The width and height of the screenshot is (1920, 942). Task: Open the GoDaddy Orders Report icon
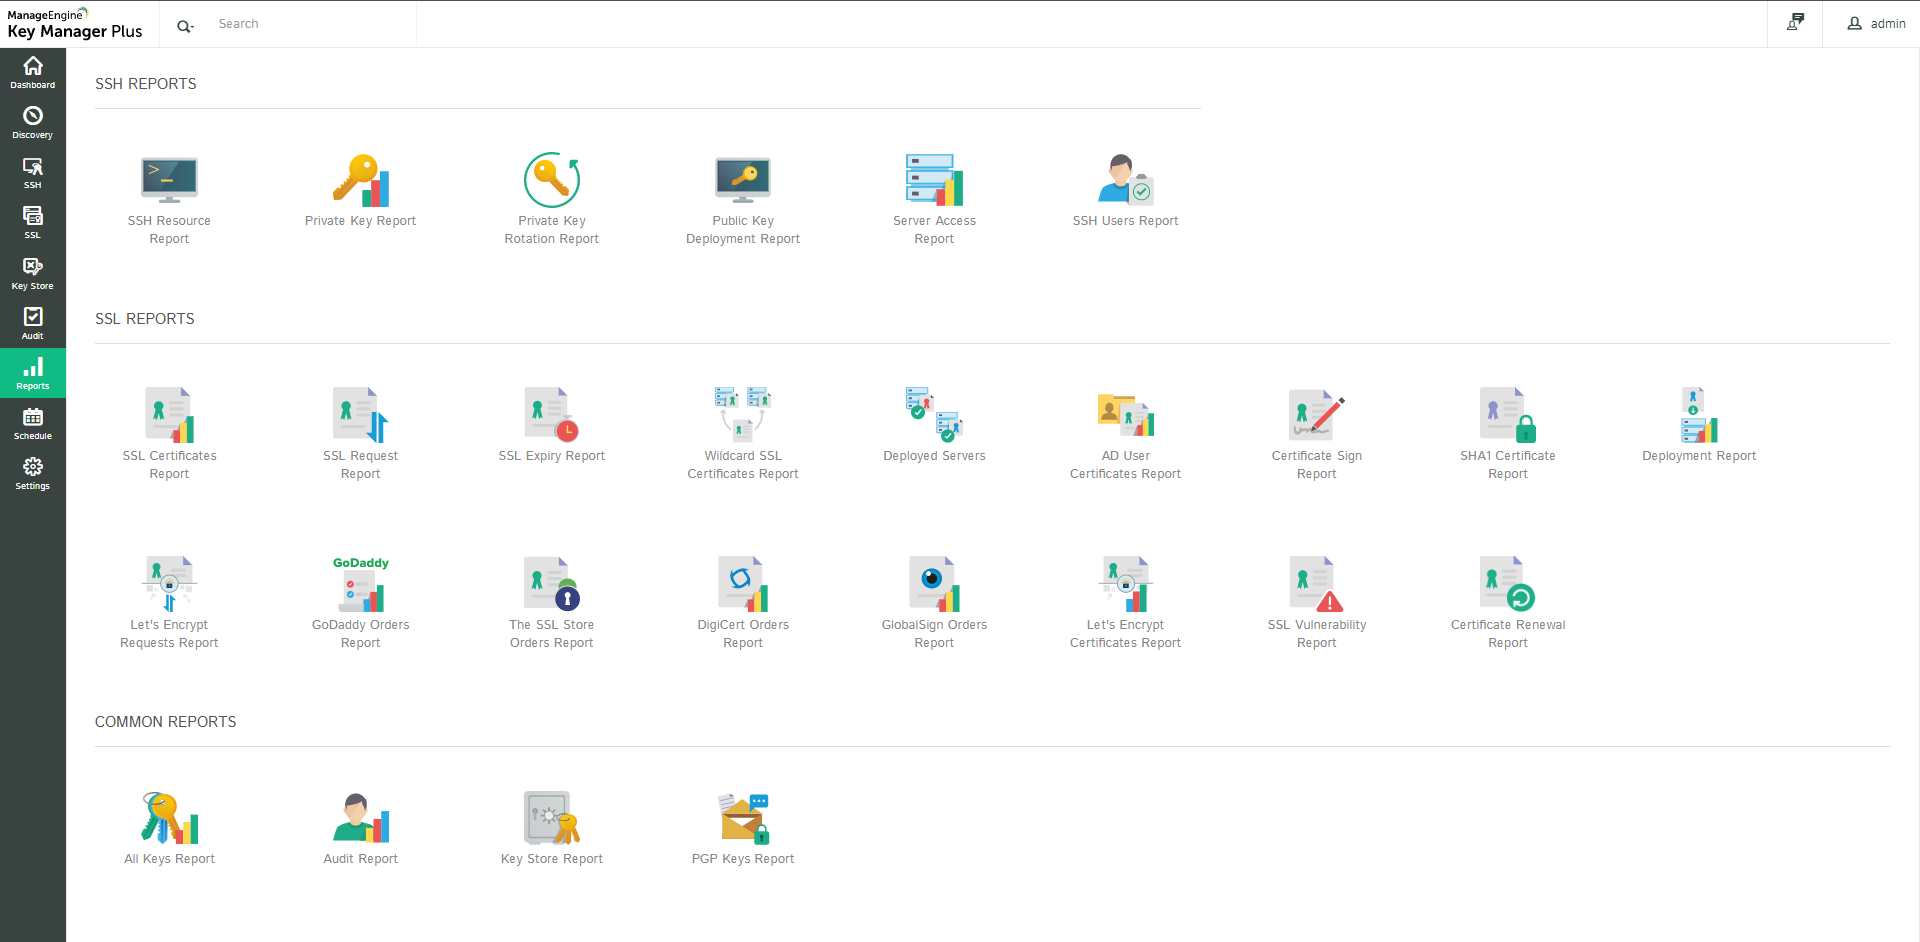360,584
